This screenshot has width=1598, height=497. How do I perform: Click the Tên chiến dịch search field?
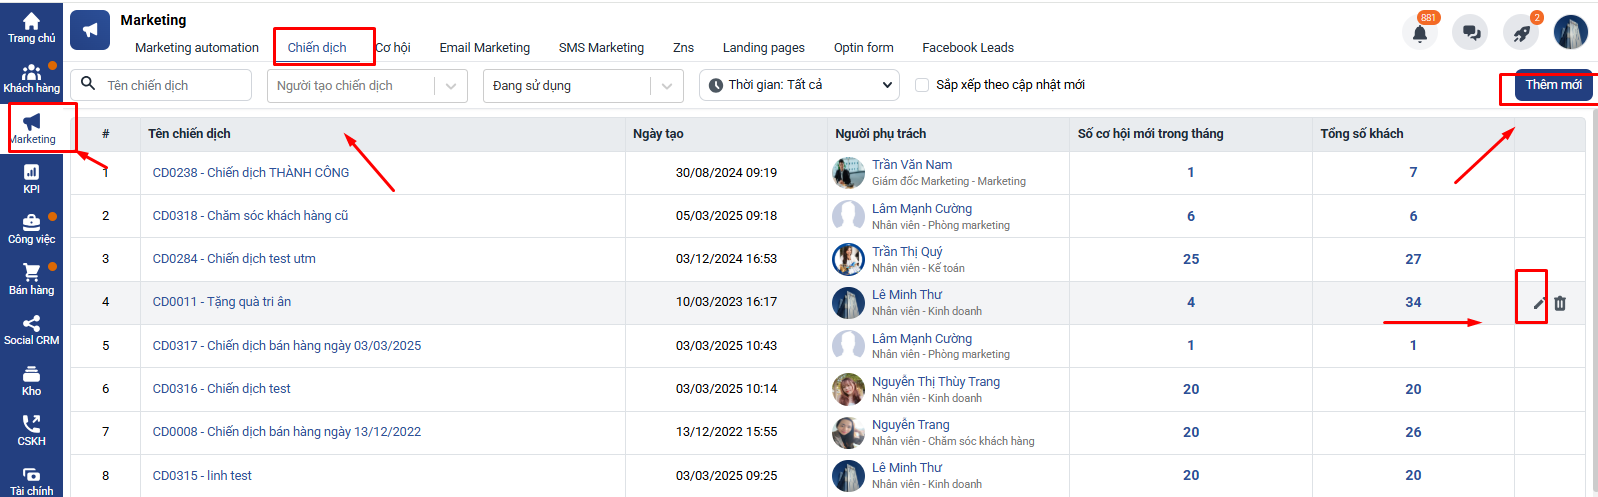tap(175, 85)
